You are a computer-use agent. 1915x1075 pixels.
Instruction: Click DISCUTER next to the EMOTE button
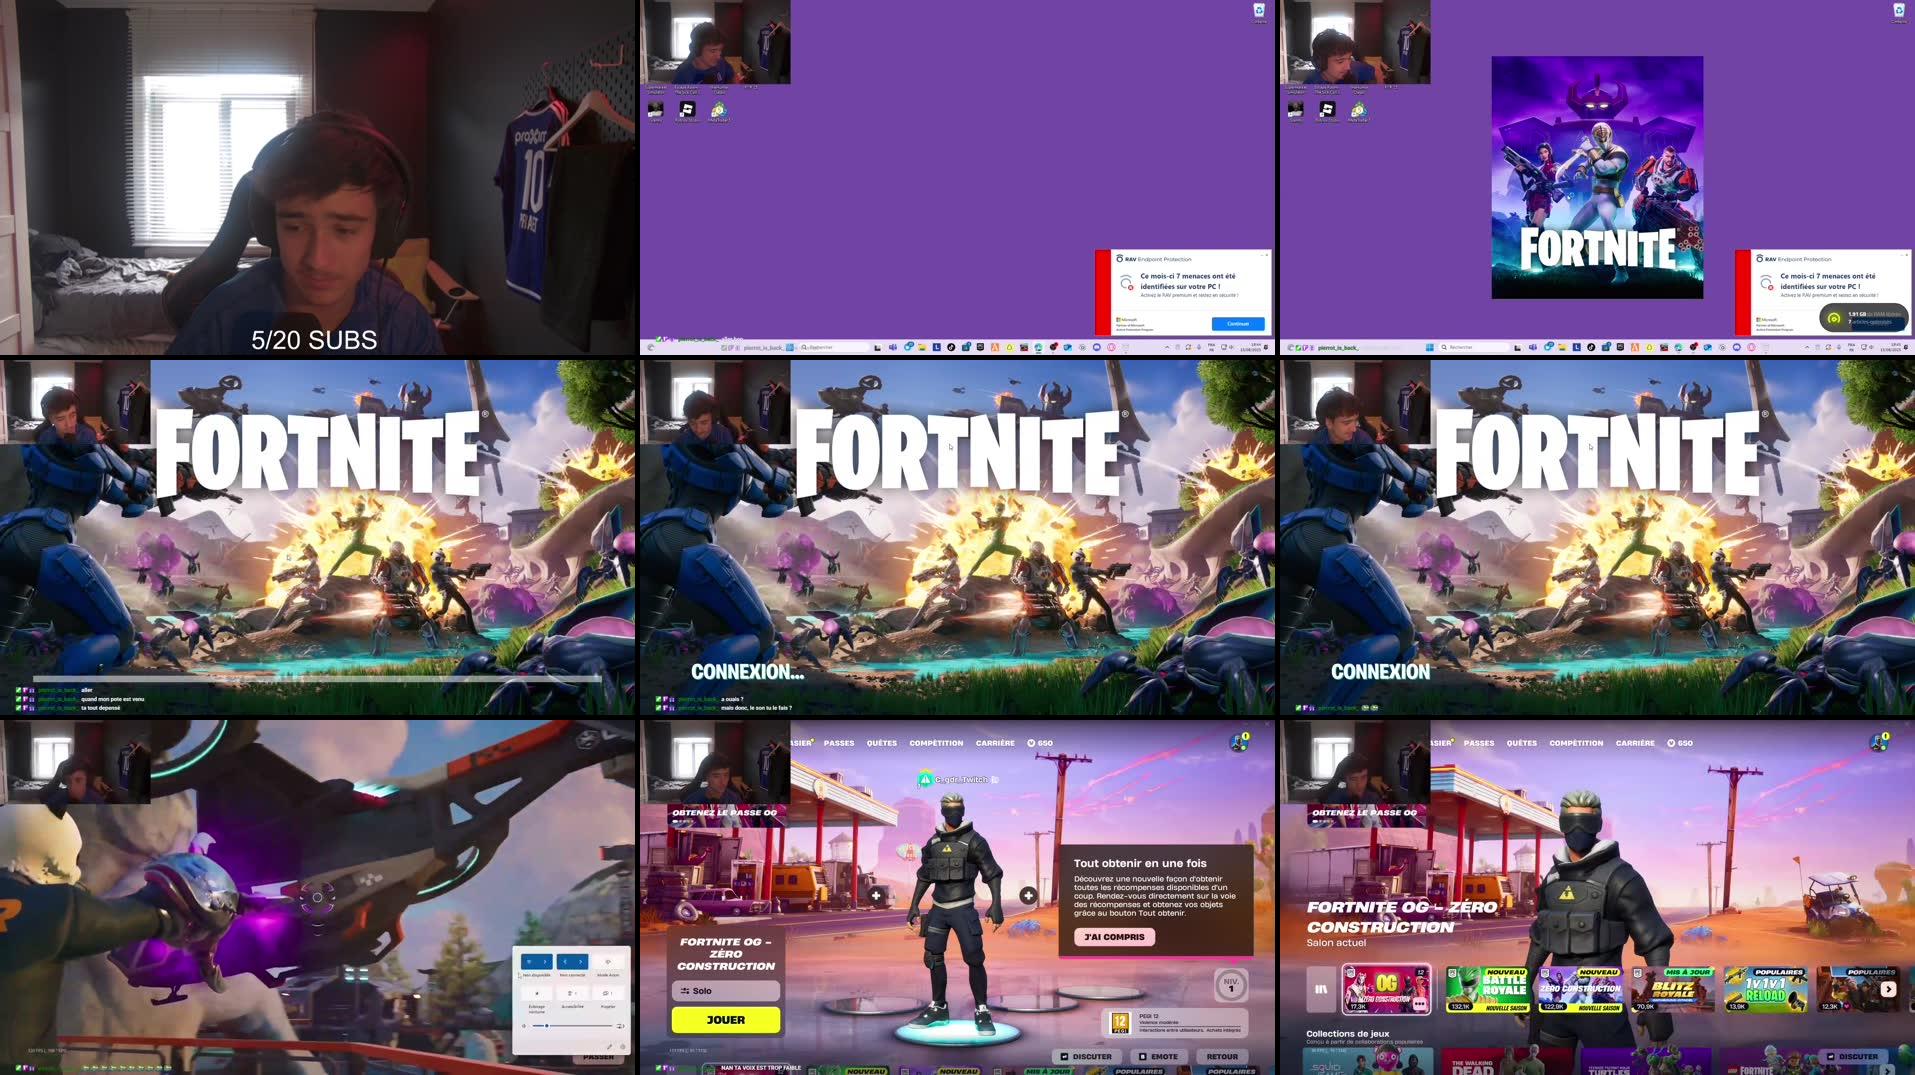[1086, 1056]
